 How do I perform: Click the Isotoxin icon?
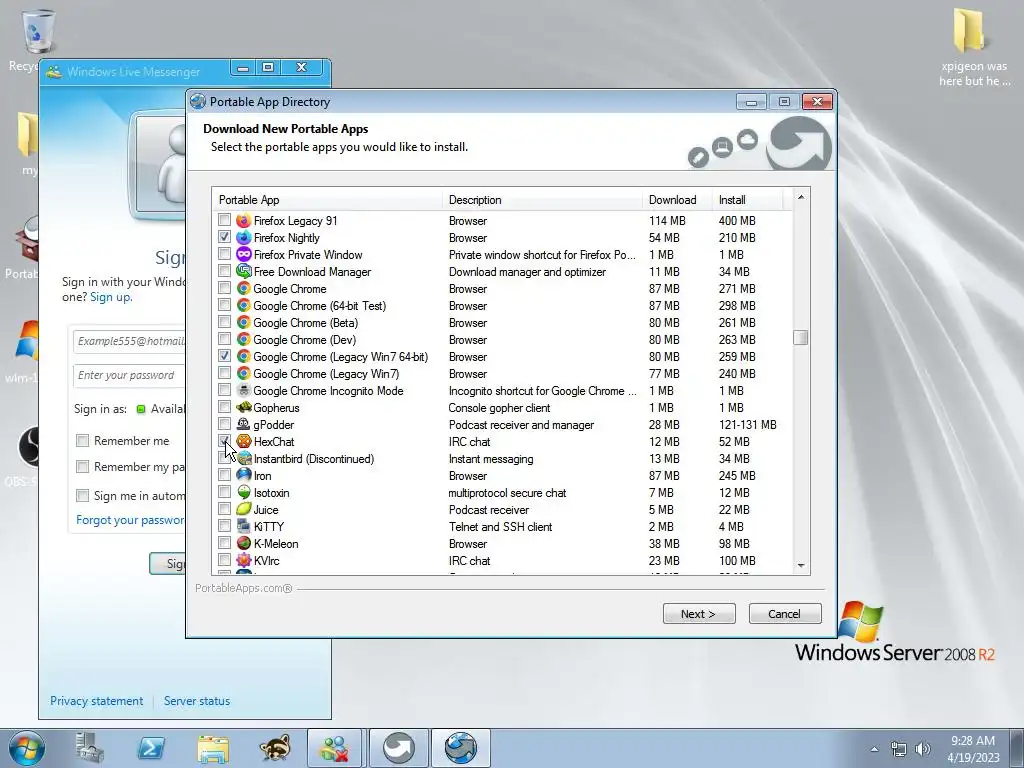click(244, 492)
